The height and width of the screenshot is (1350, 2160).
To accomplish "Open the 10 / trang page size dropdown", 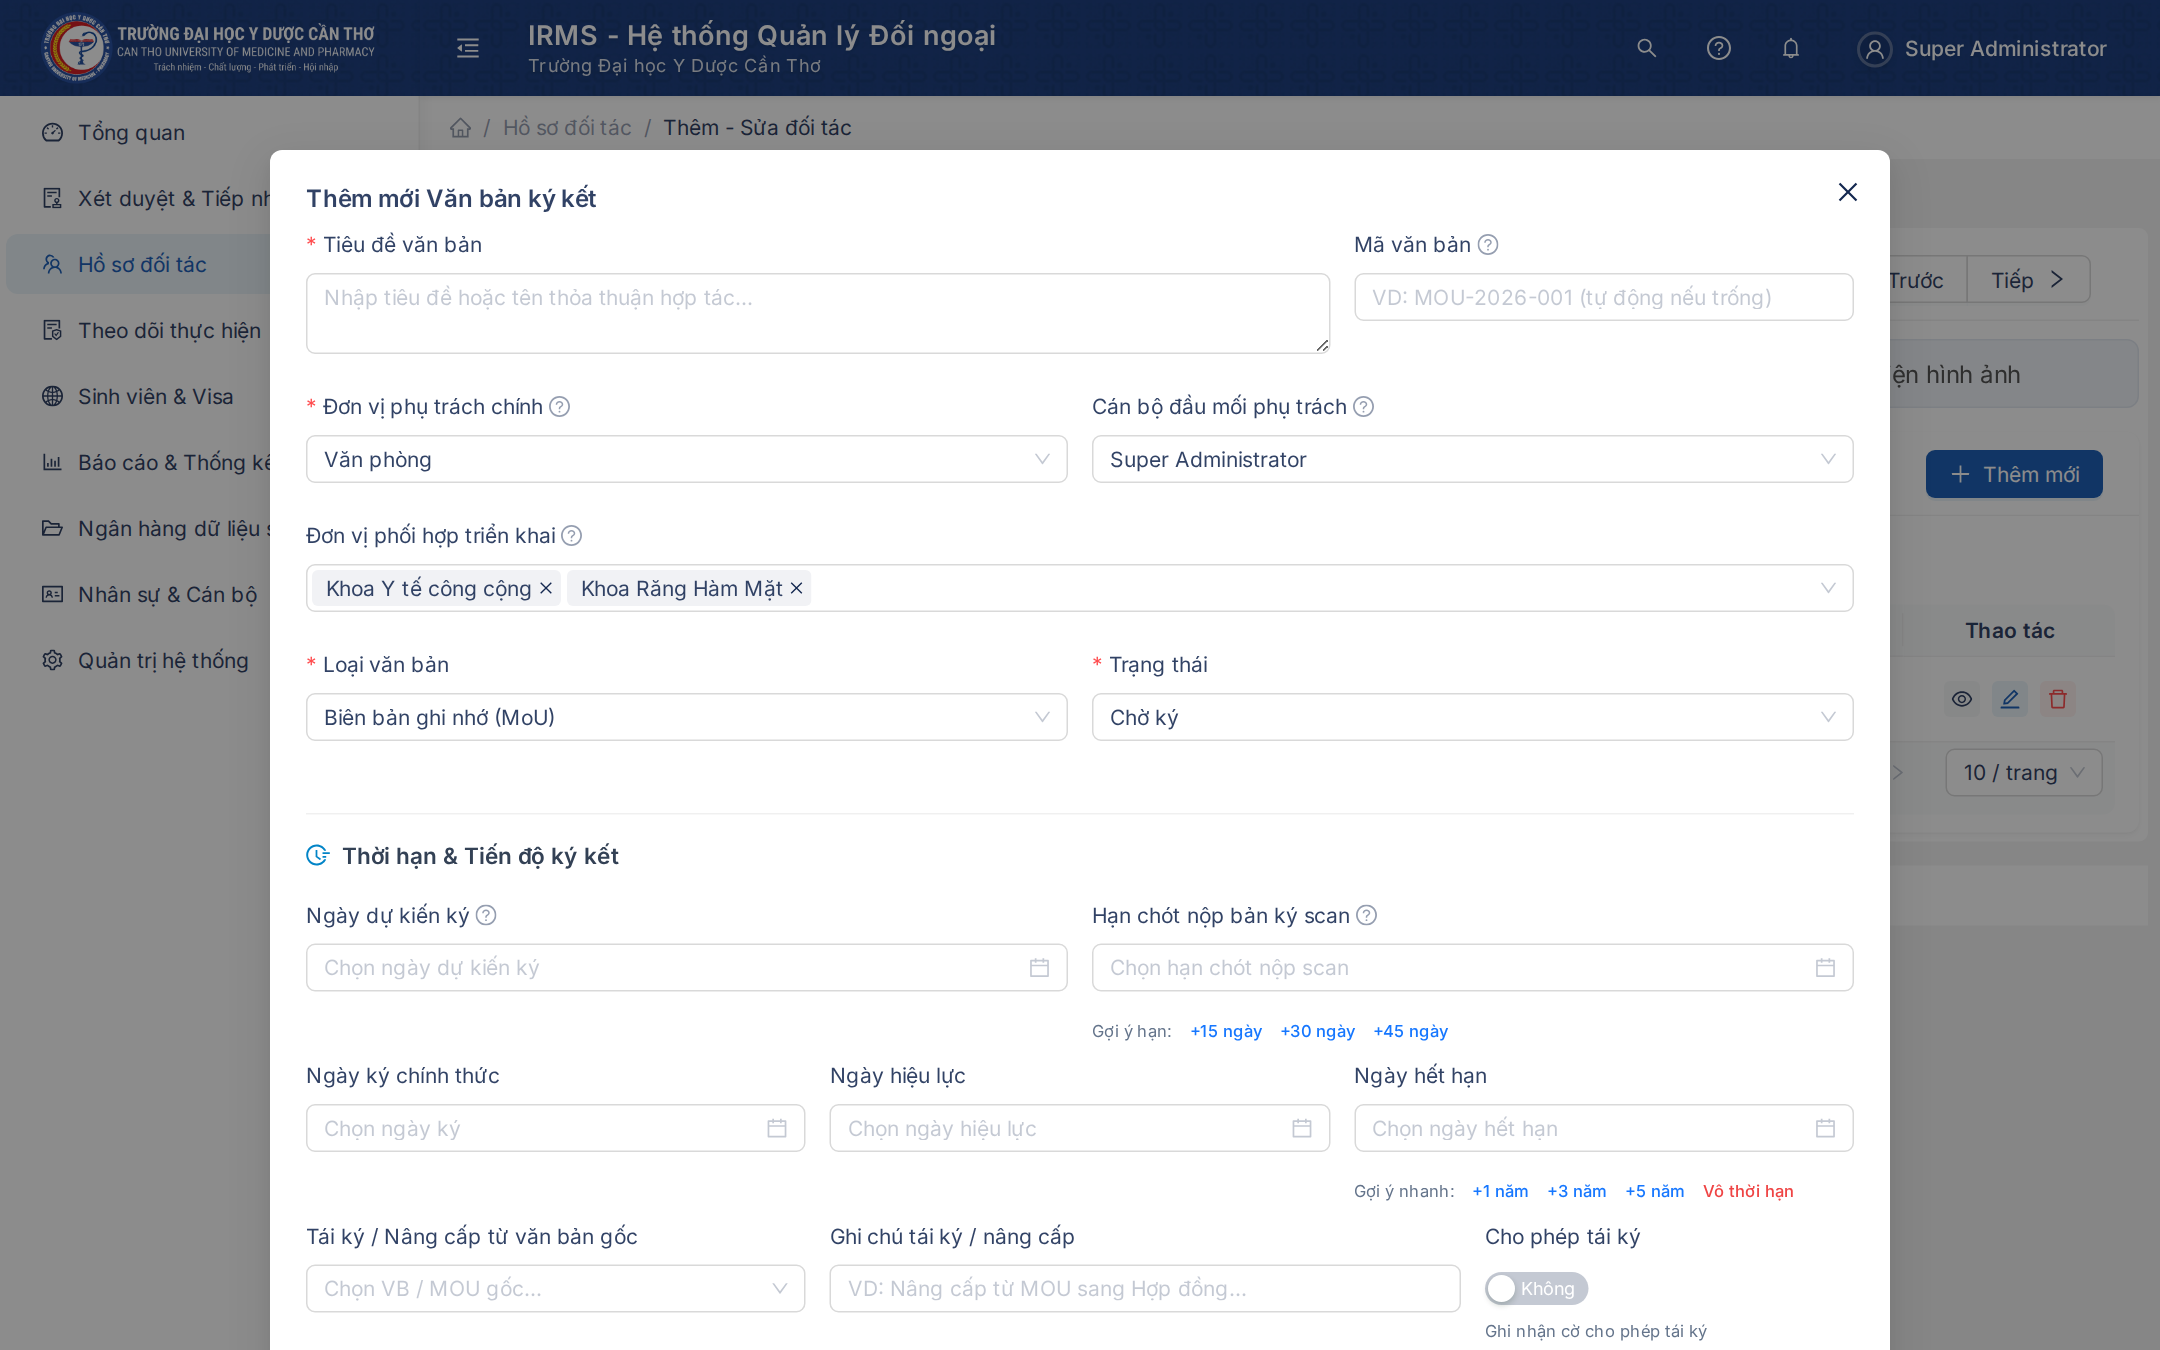I will 2023,772.
